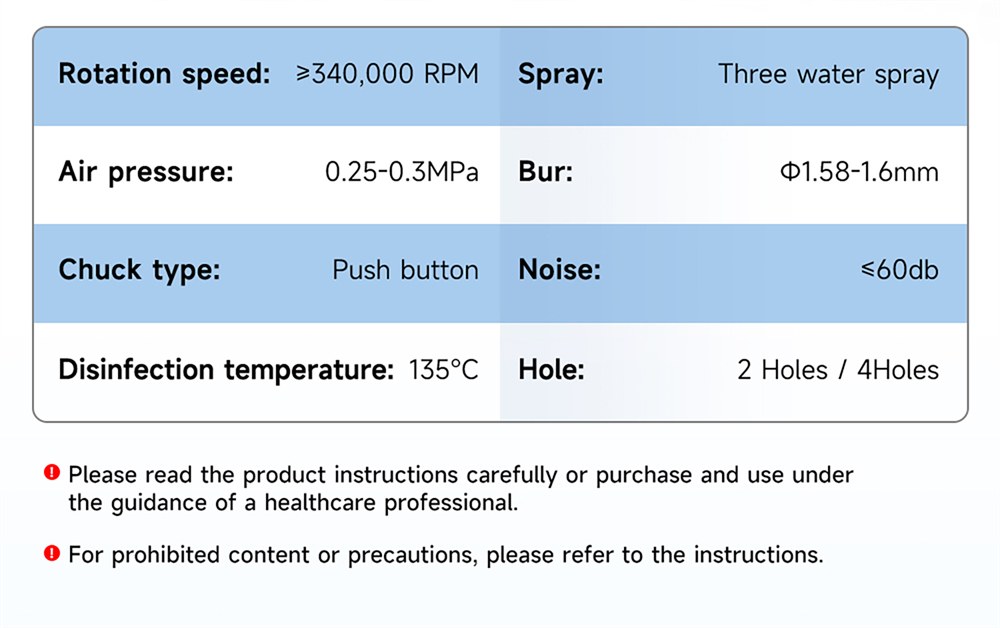This screenshot has height=628, width=1000.
Task: Click the second red exclamation warning icon
Action: point(52,553)
